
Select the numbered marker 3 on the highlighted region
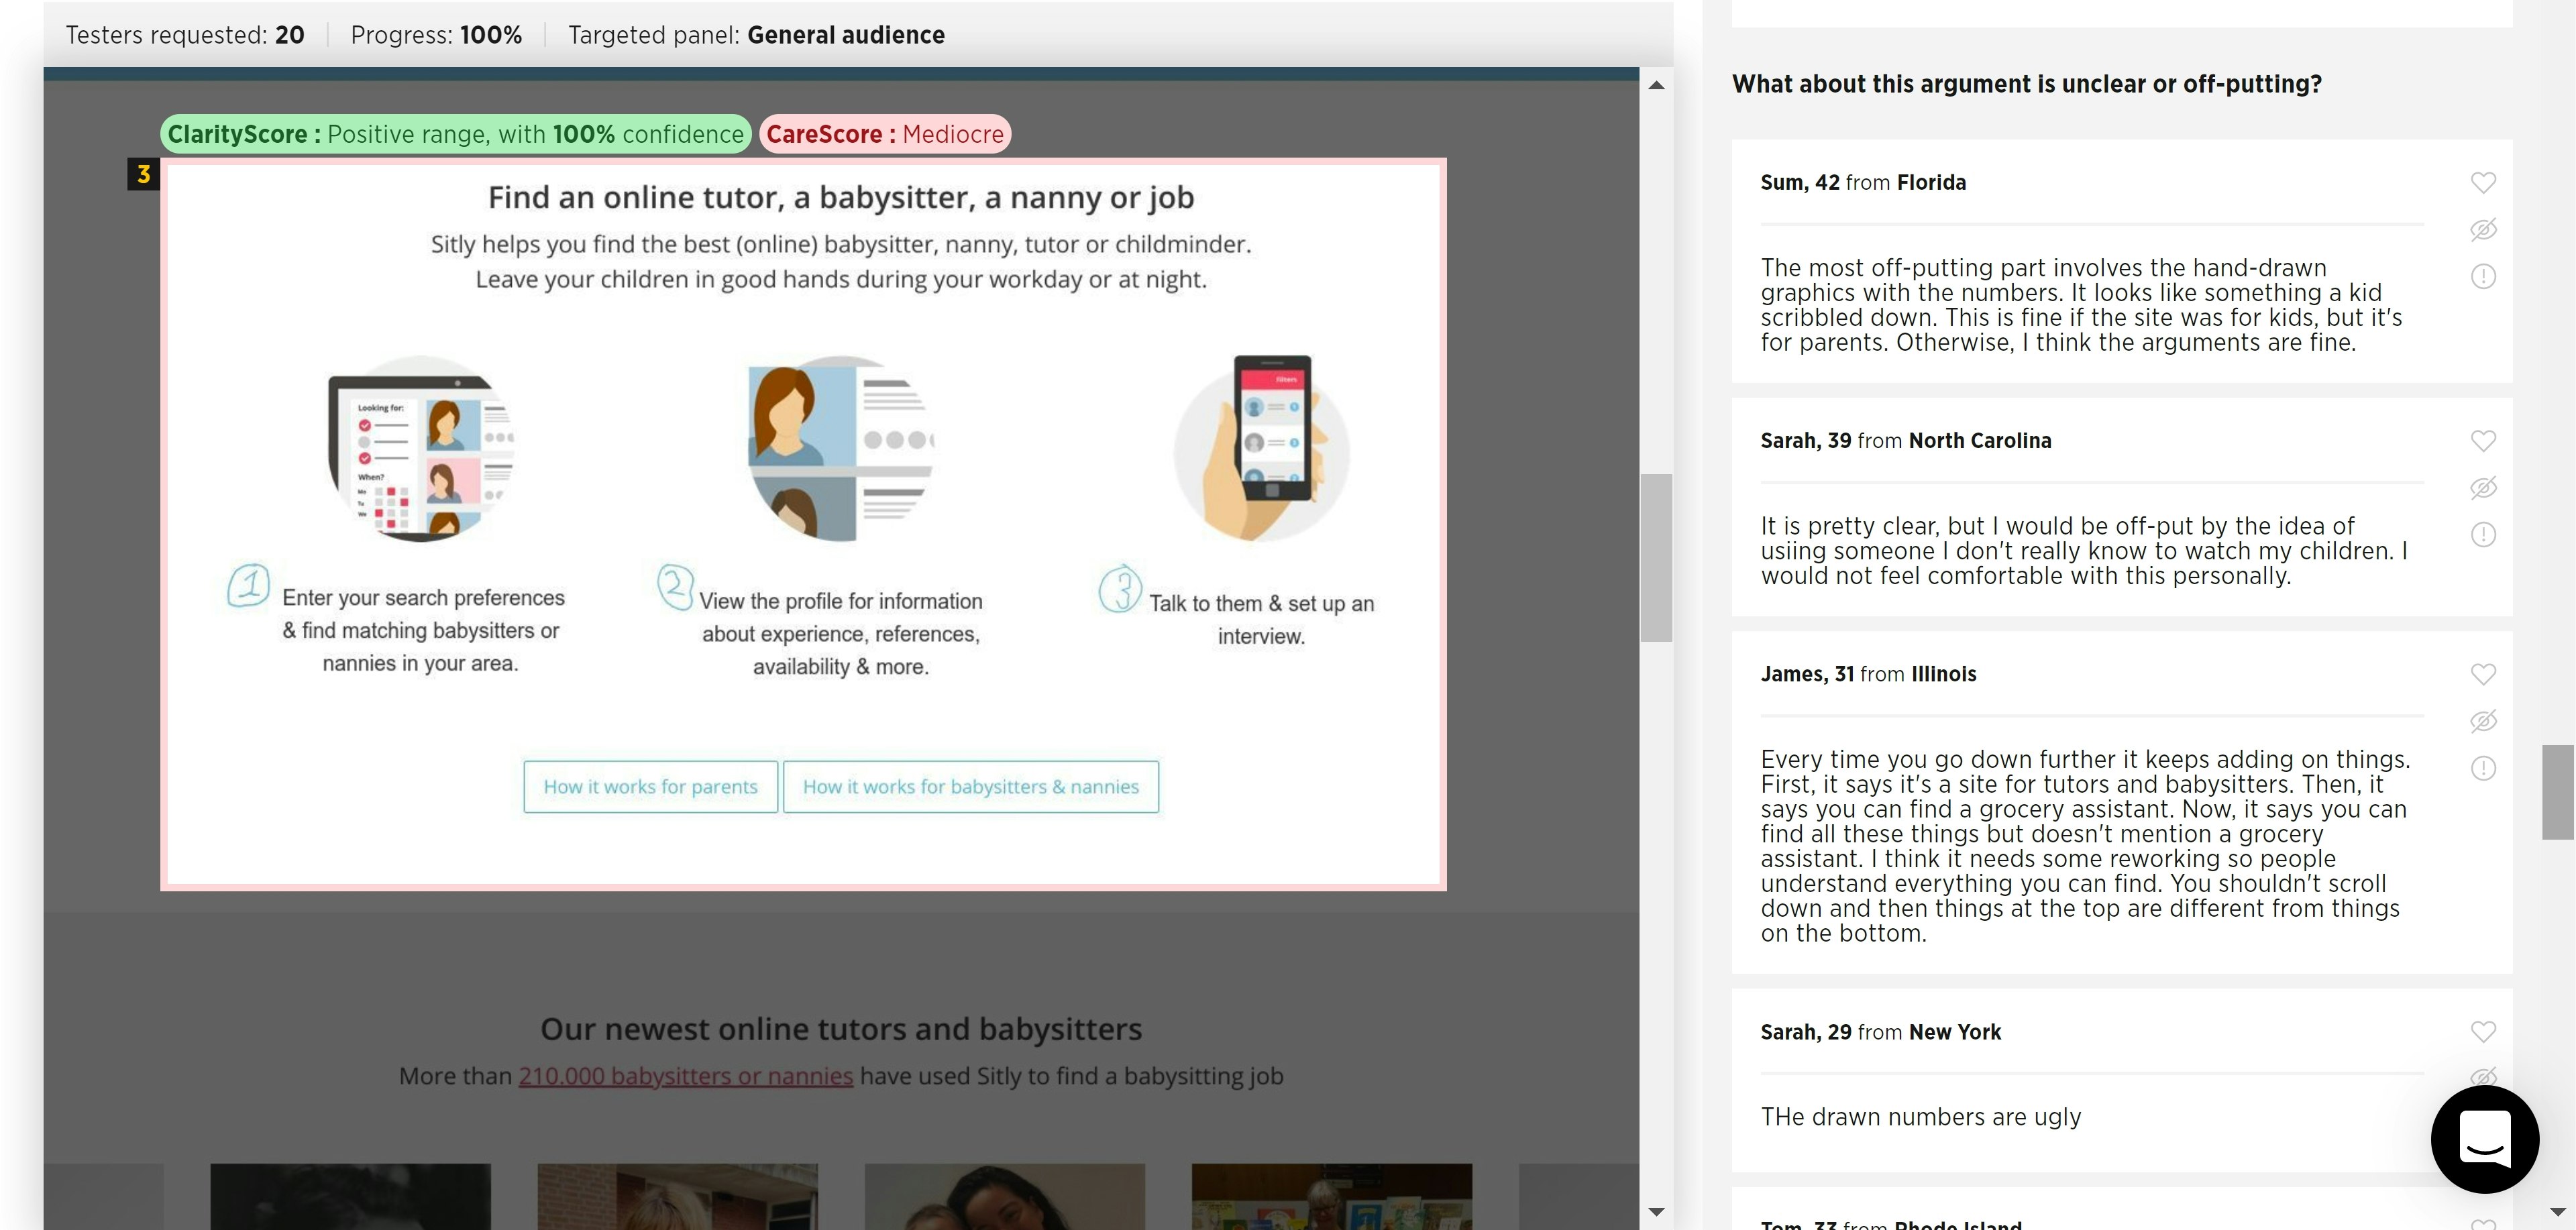tap(144, 174)
